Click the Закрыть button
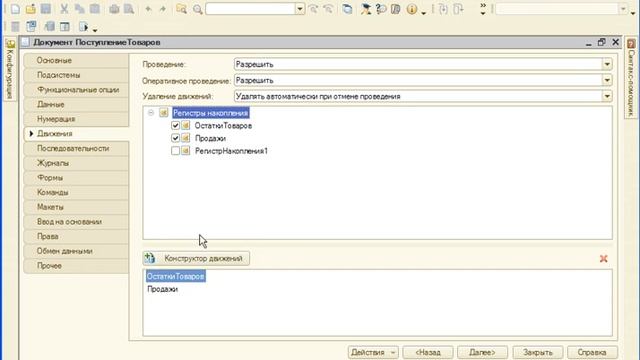 538,352
